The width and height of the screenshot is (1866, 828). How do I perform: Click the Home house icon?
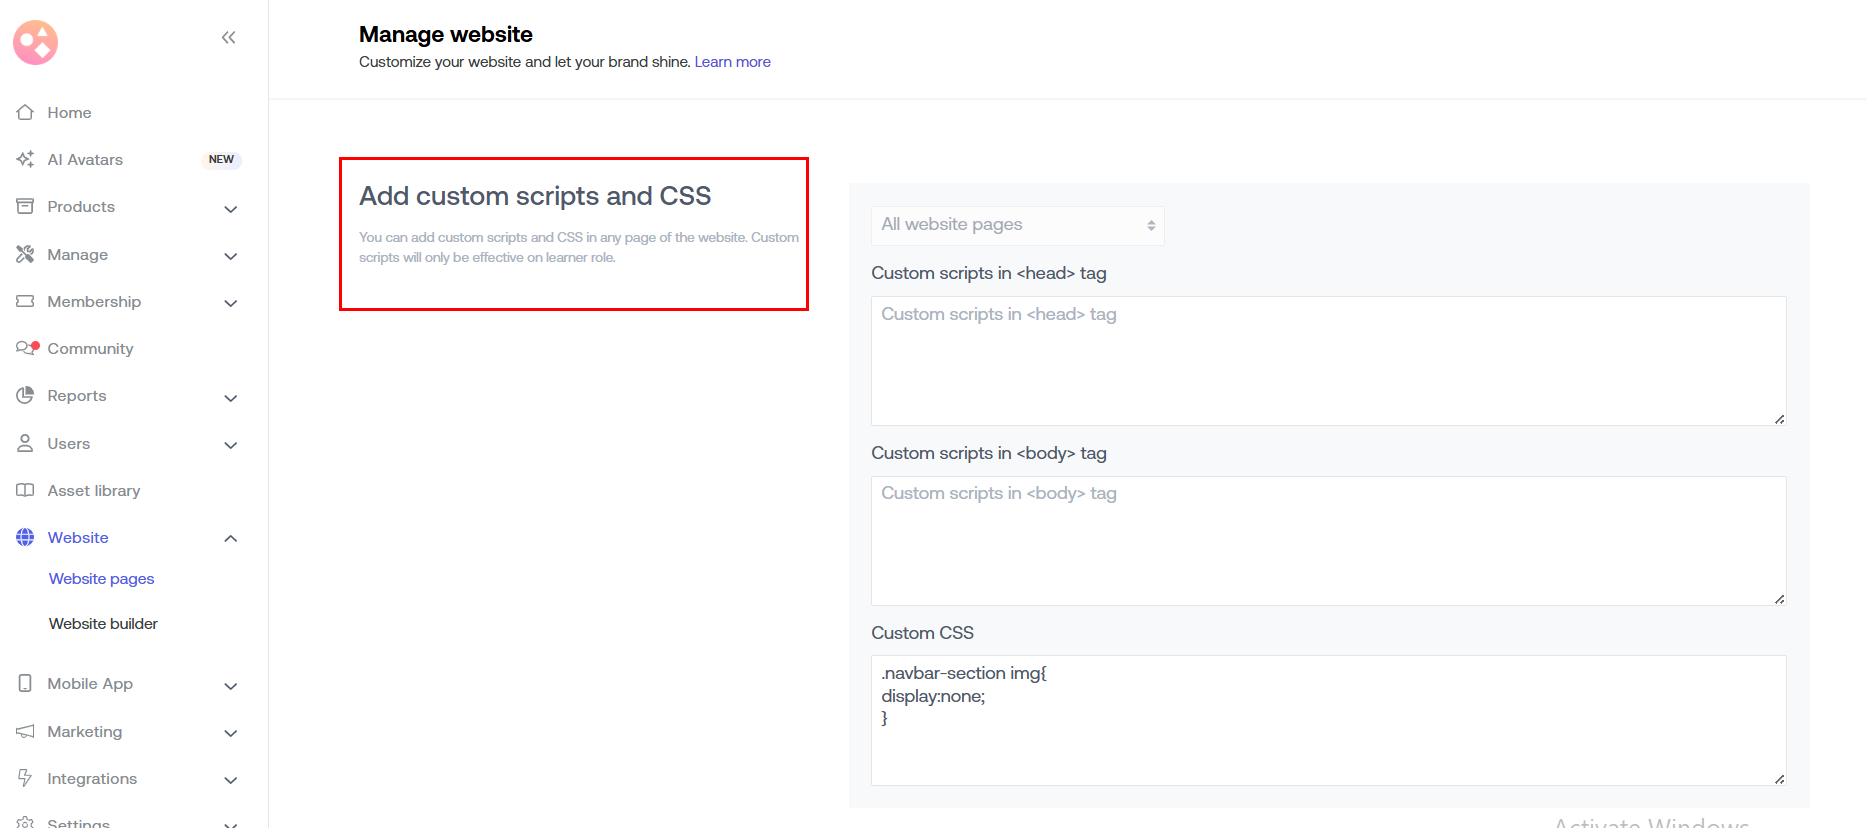point(25,112)
